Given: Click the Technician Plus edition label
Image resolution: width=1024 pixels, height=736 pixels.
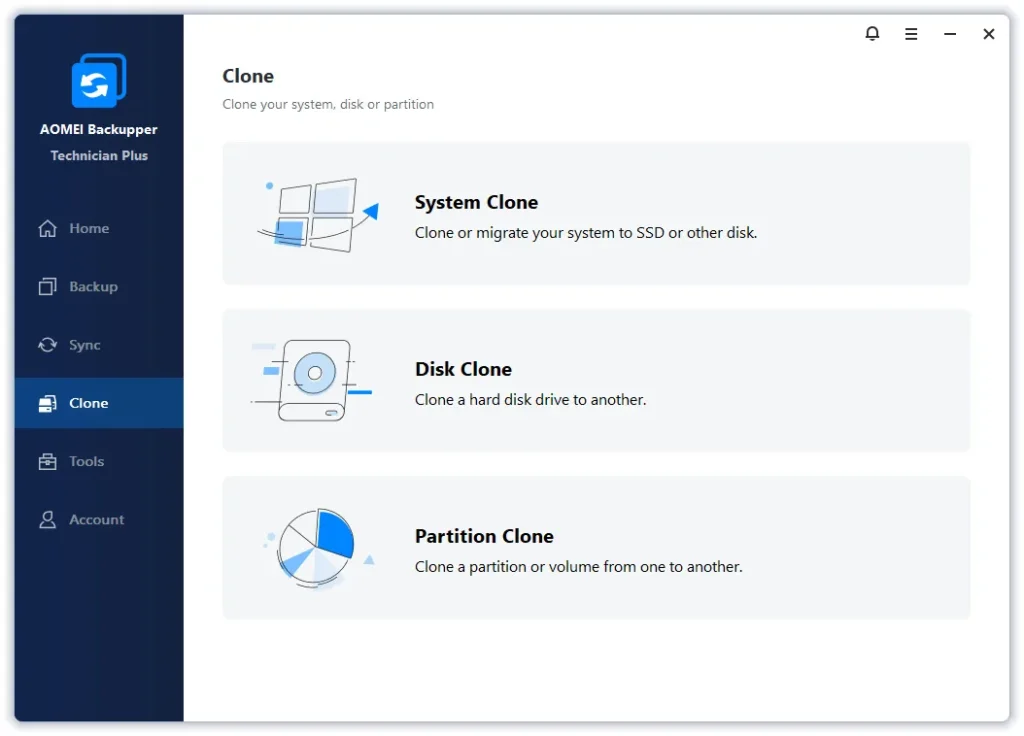Looking at the screenshot, I should [x=99, y=156].
